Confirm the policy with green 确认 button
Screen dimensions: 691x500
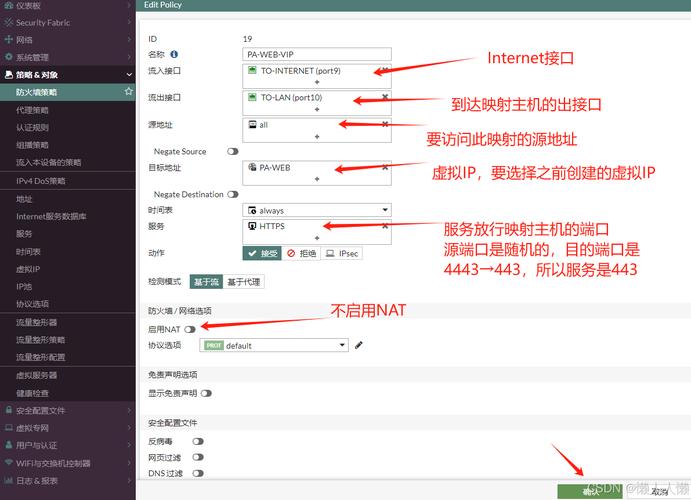[590, 492]
